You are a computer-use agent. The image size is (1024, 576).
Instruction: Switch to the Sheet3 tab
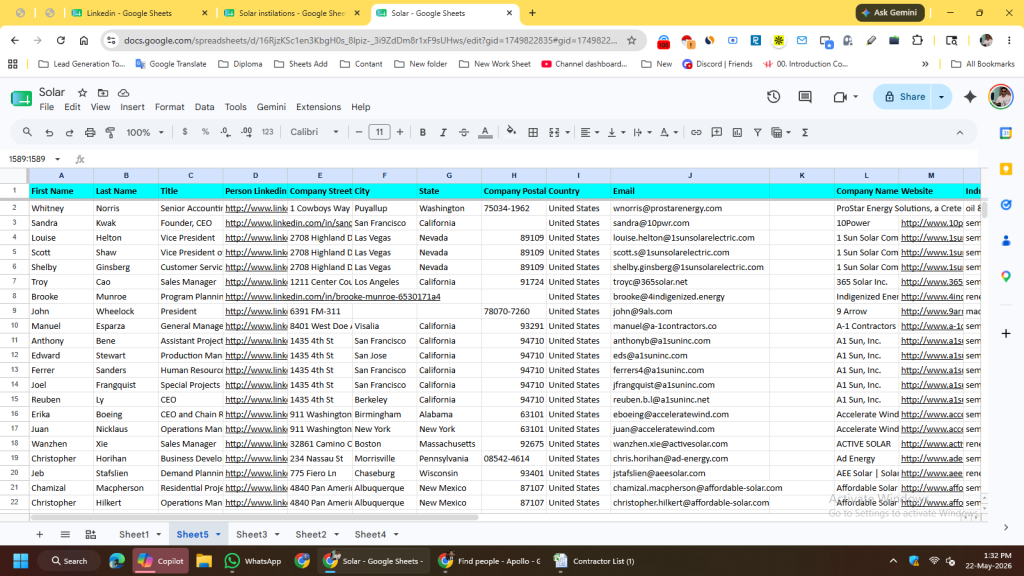[251, 534]
